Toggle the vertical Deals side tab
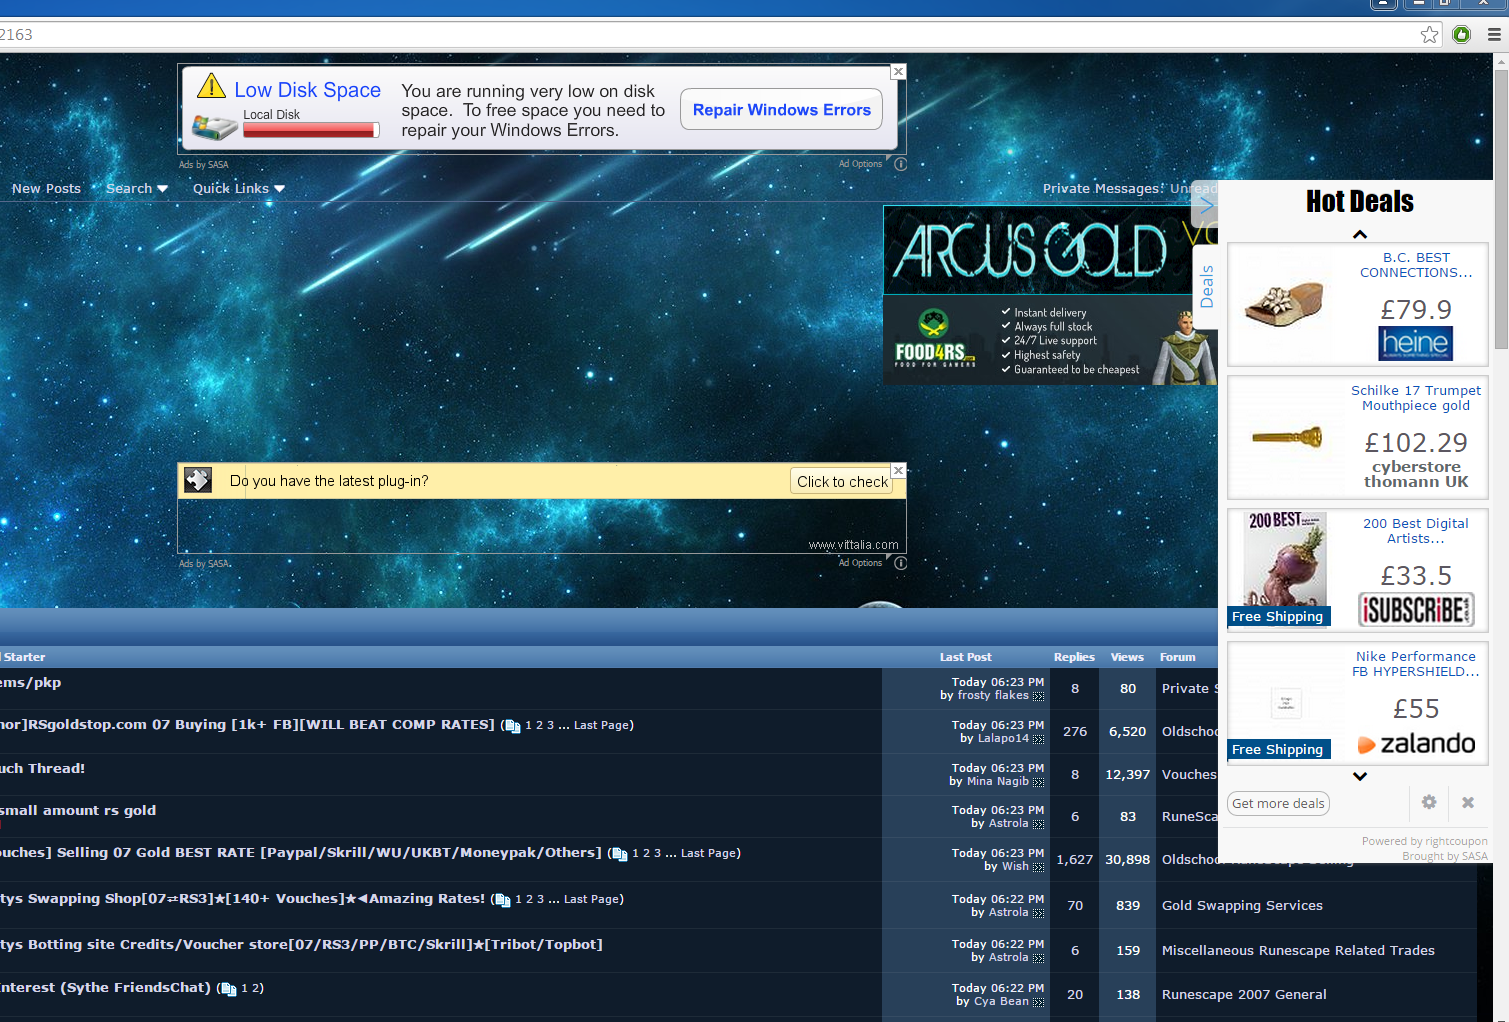 pos(1206,286)
